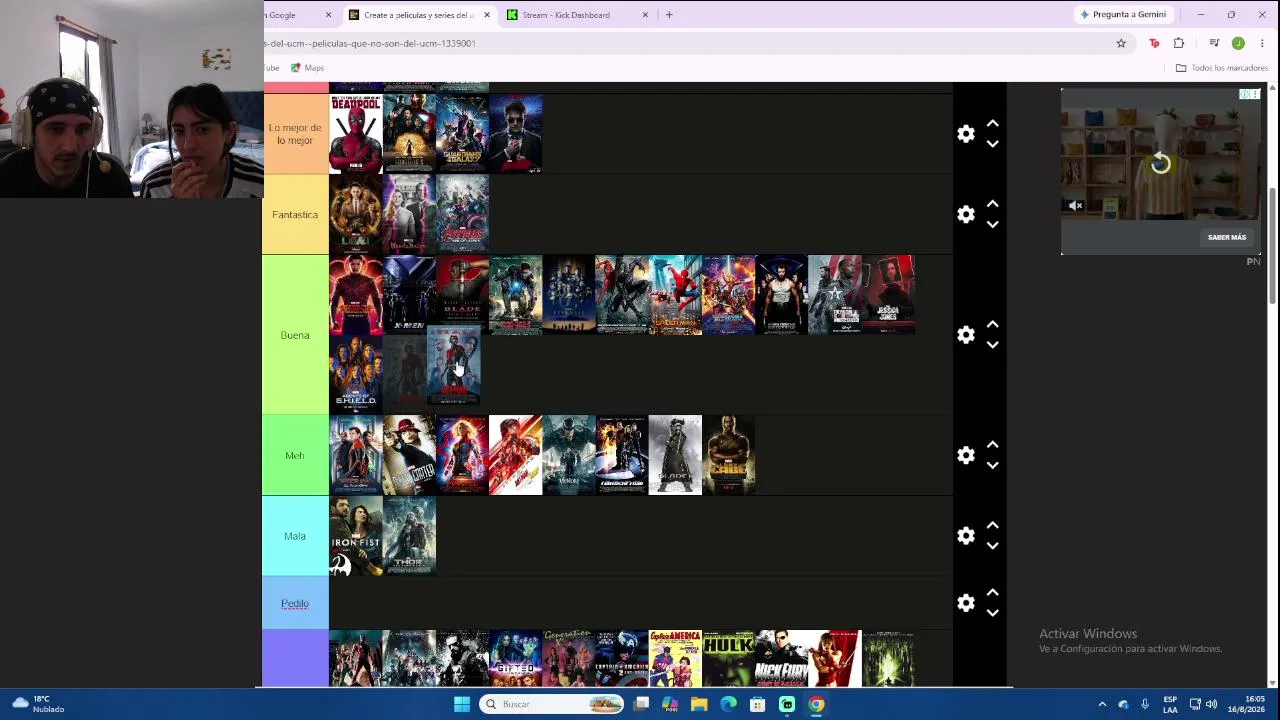Viewport: 1280px width, 720px height.
Task: Open the Chrome three-dot menu
Action: click(x=1262, y=43)
